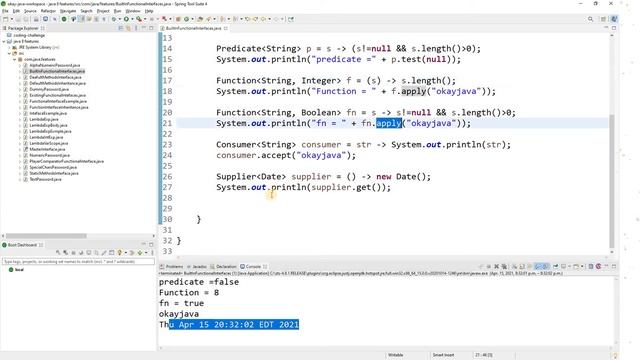Screen dimensions: 640x360
Task: Click the New file toolbar icon
Action: pyautogui.click(x=6, y=19)
